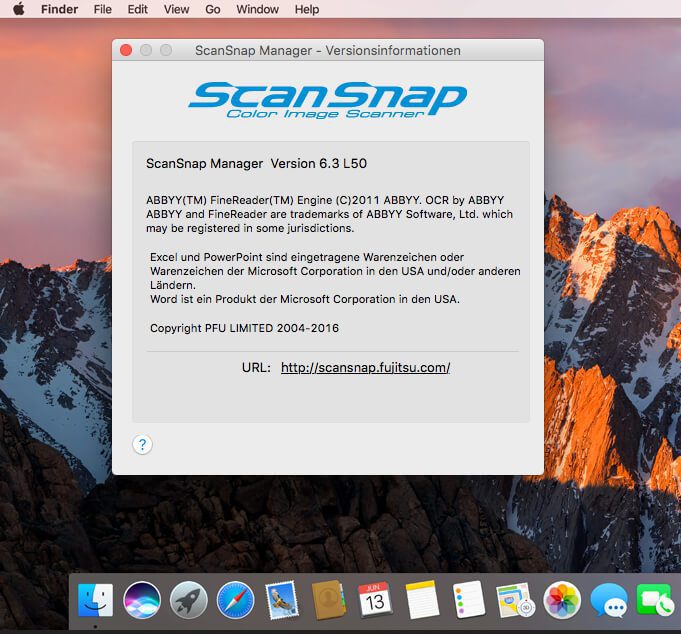
Task: Open Launchpad rocket icon in Dock
Action: 188,600
